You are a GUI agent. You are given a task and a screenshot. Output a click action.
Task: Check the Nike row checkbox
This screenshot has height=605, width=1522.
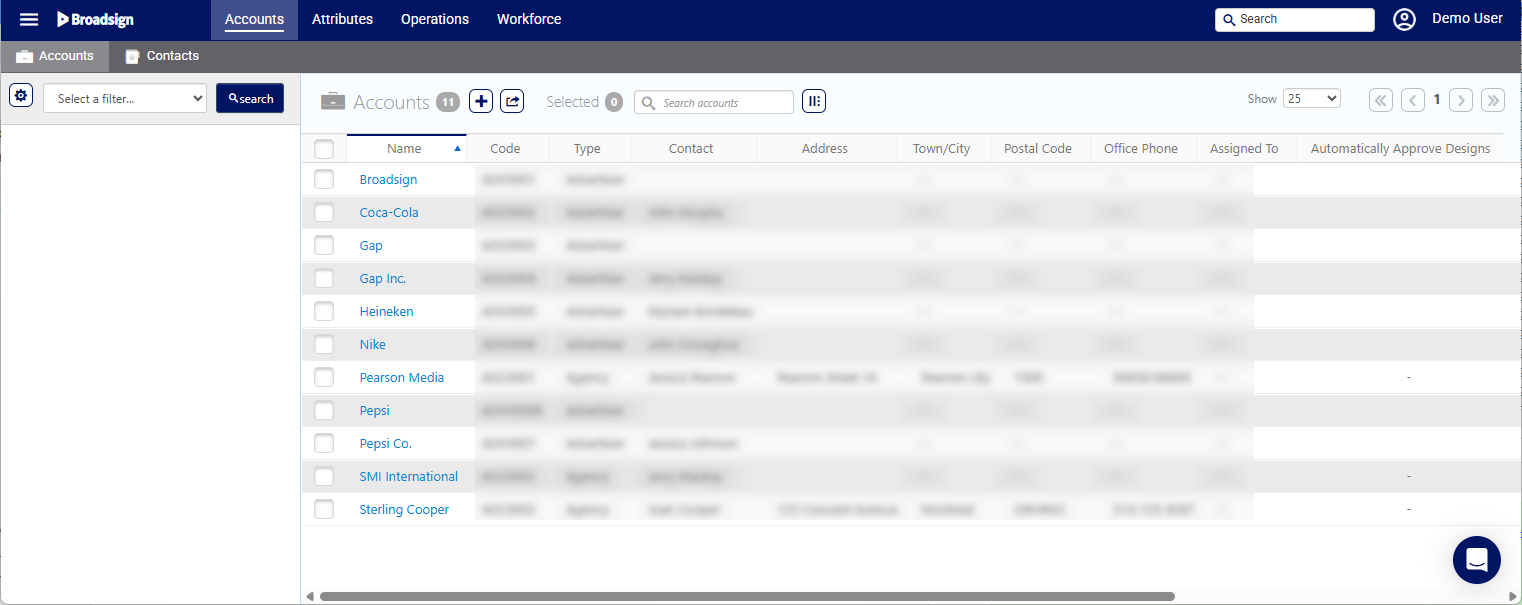point(324,345)
